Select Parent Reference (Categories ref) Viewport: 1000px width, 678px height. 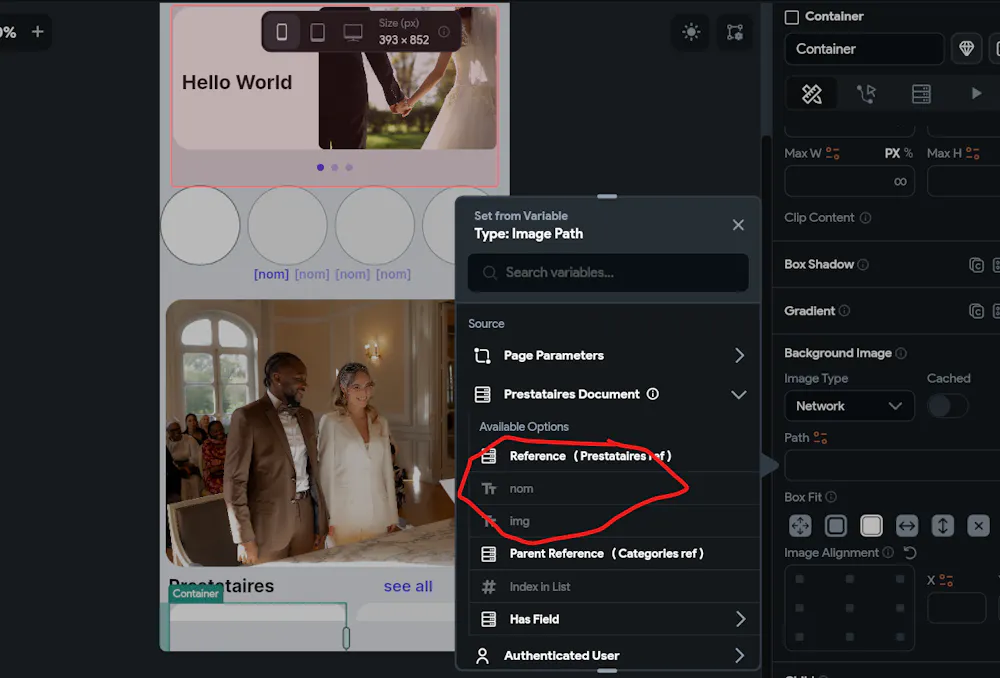click(614, 554)
